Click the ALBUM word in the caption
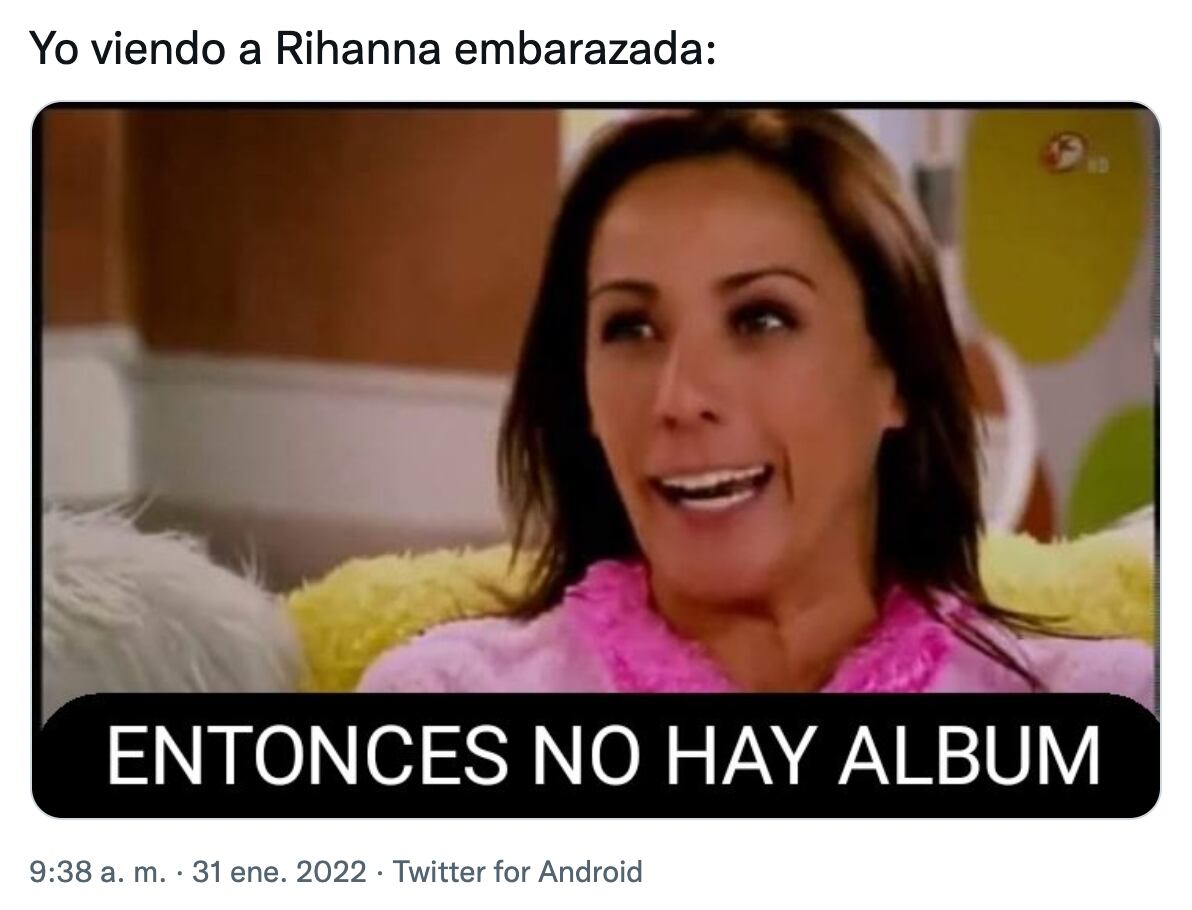 [970, 755]
